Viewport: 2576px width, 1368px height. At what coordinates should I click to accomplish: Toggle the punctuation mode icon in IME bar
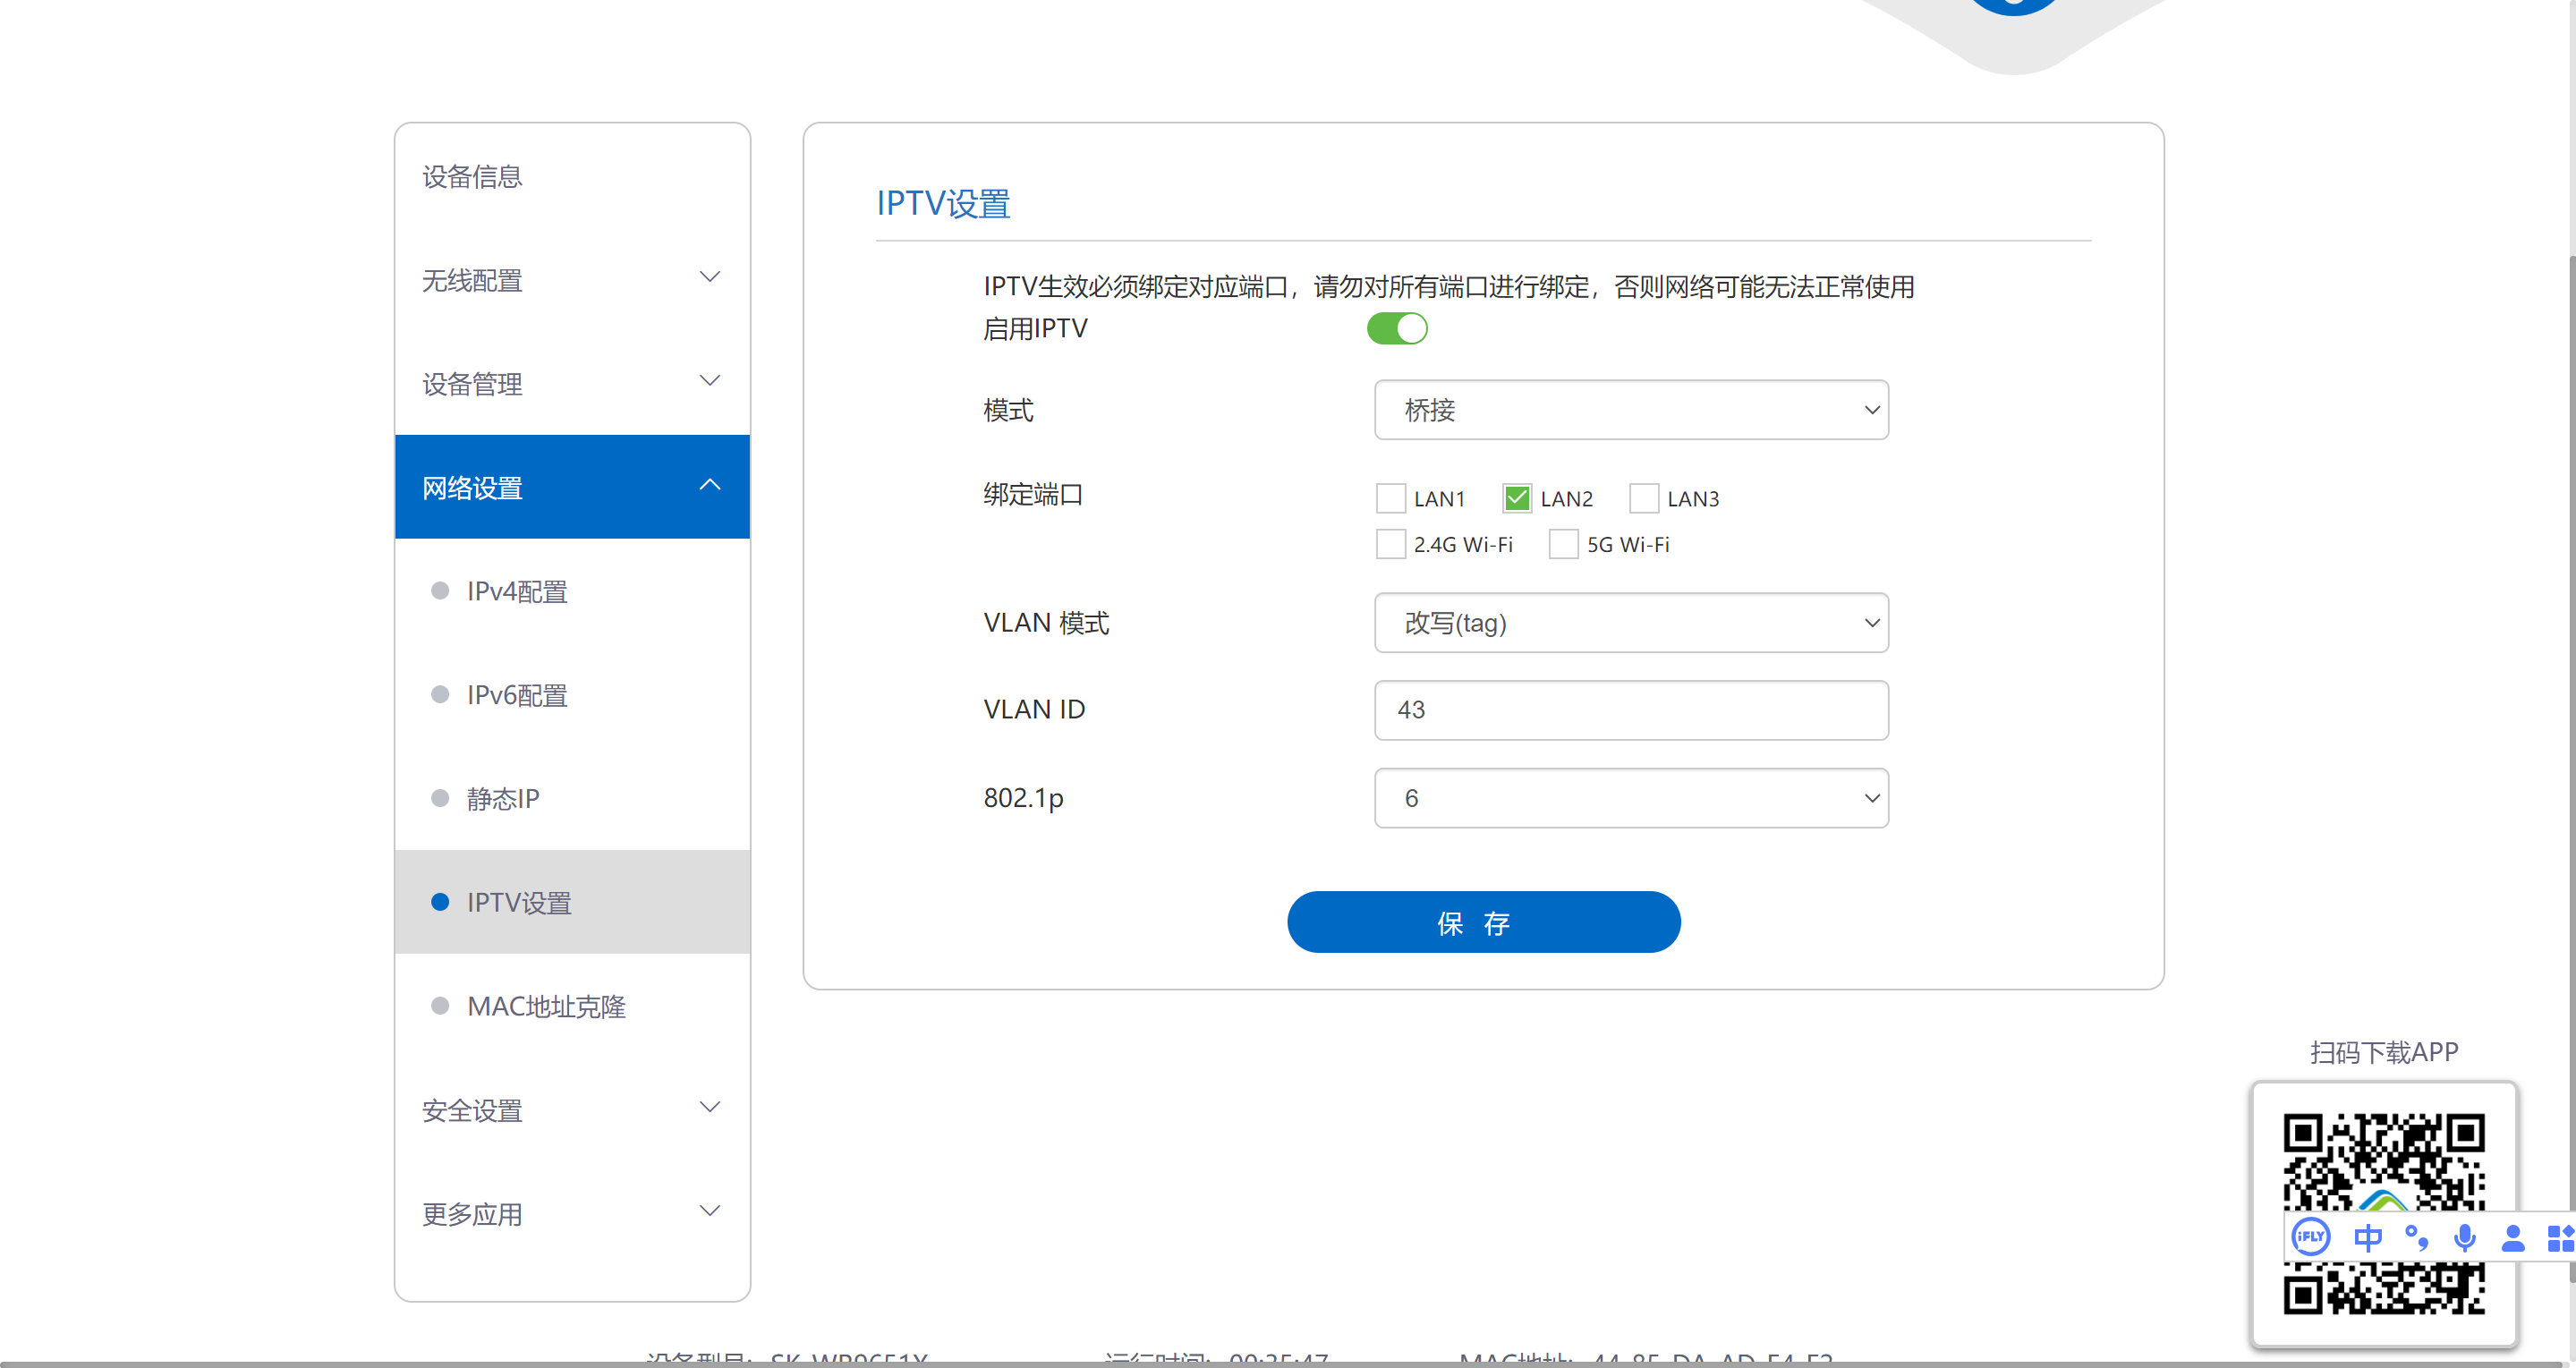click(2417, 1238)
